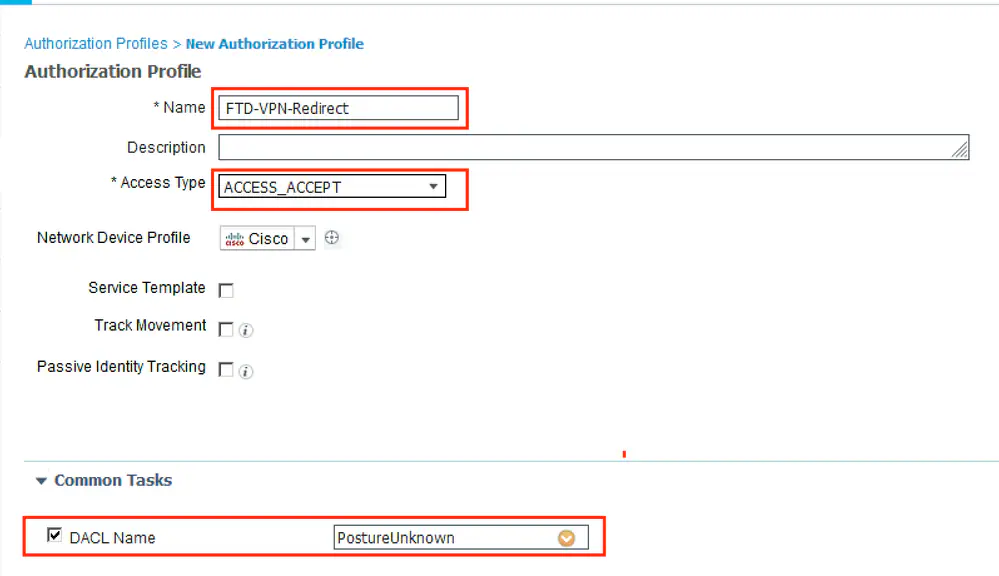Image resolution: width=999 pixels, height=576 pixels.
Task: Open the Access Type ACCESS_ACCEPT dropdown
Action: pos(330,187)
